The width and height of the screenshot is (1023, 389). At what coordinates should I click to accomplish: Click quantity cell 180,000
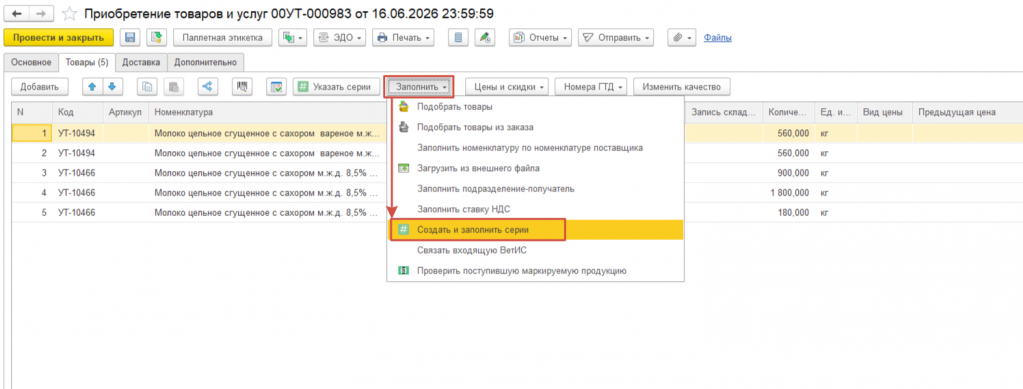789,213
